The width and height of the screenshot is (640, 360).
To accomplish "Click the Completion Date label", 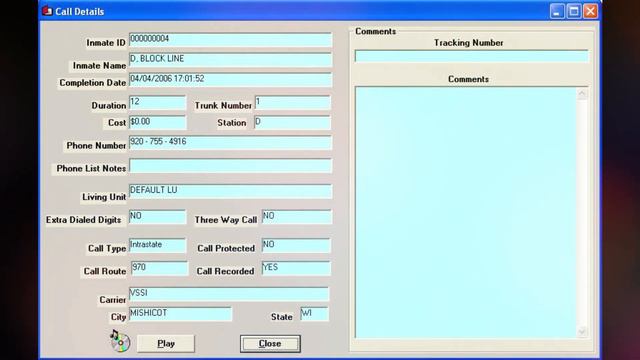I will coord(93,83).
